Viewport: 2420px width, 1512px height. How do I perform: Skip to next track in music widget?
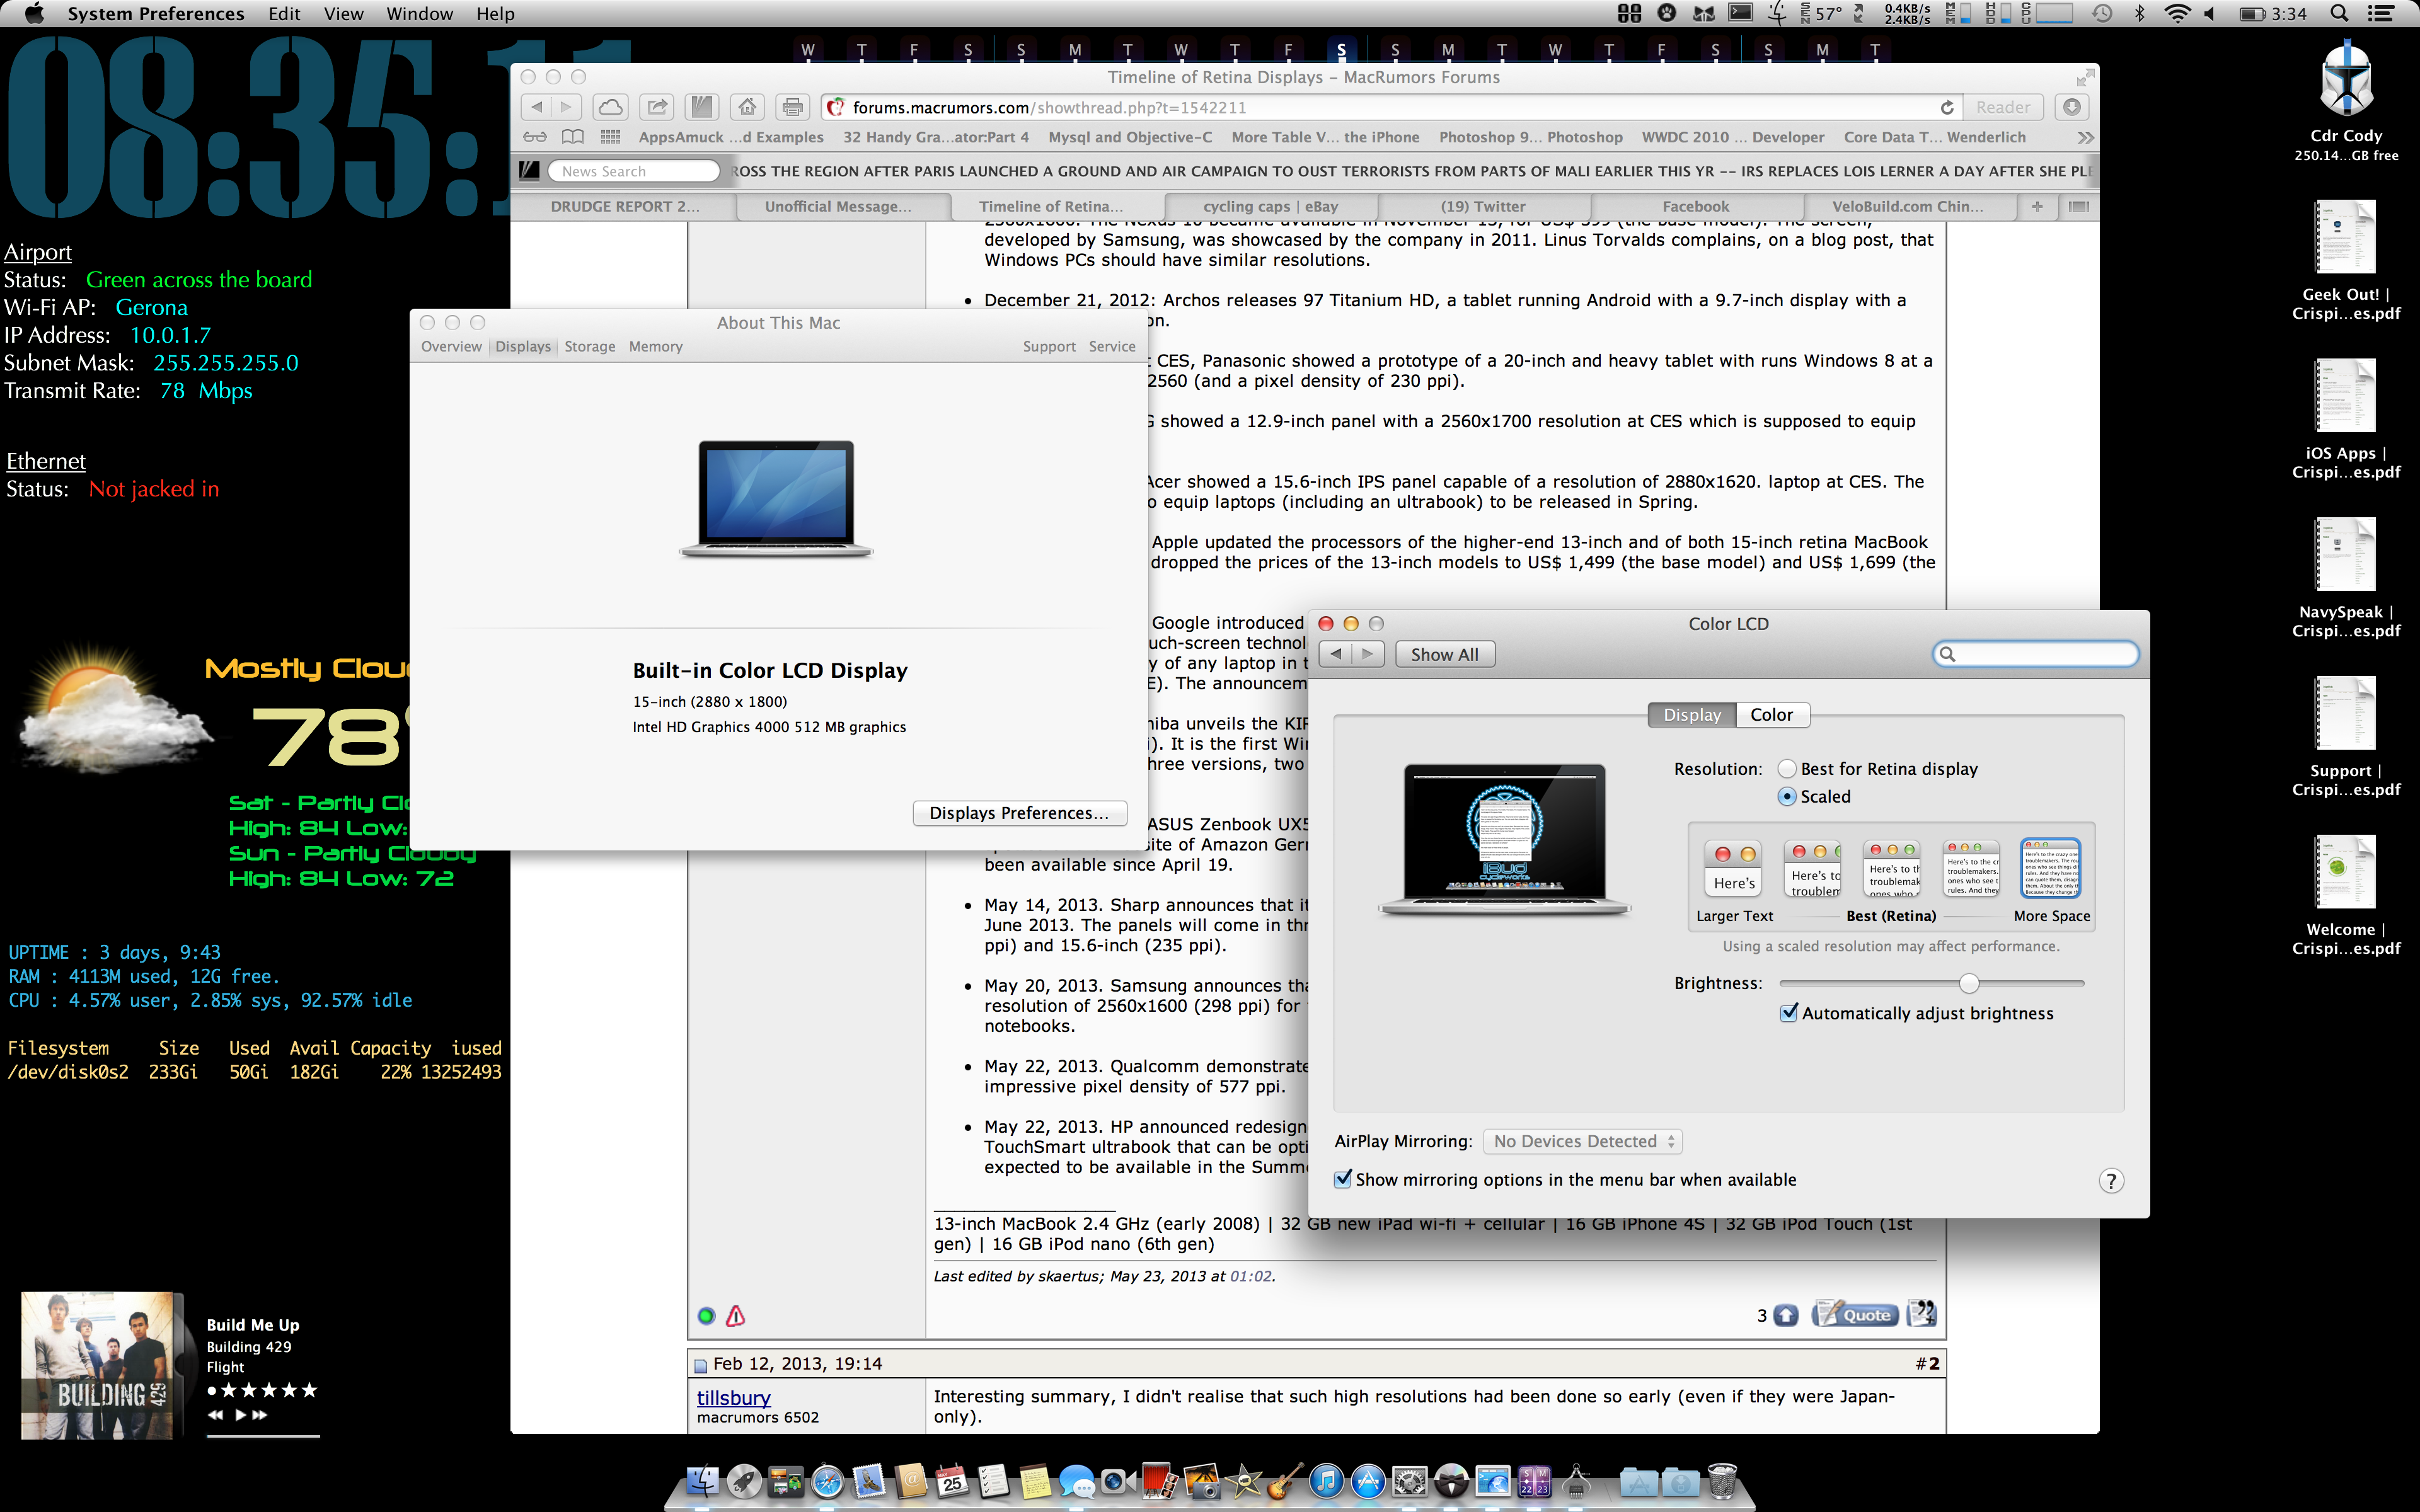tap(260, 1415)
